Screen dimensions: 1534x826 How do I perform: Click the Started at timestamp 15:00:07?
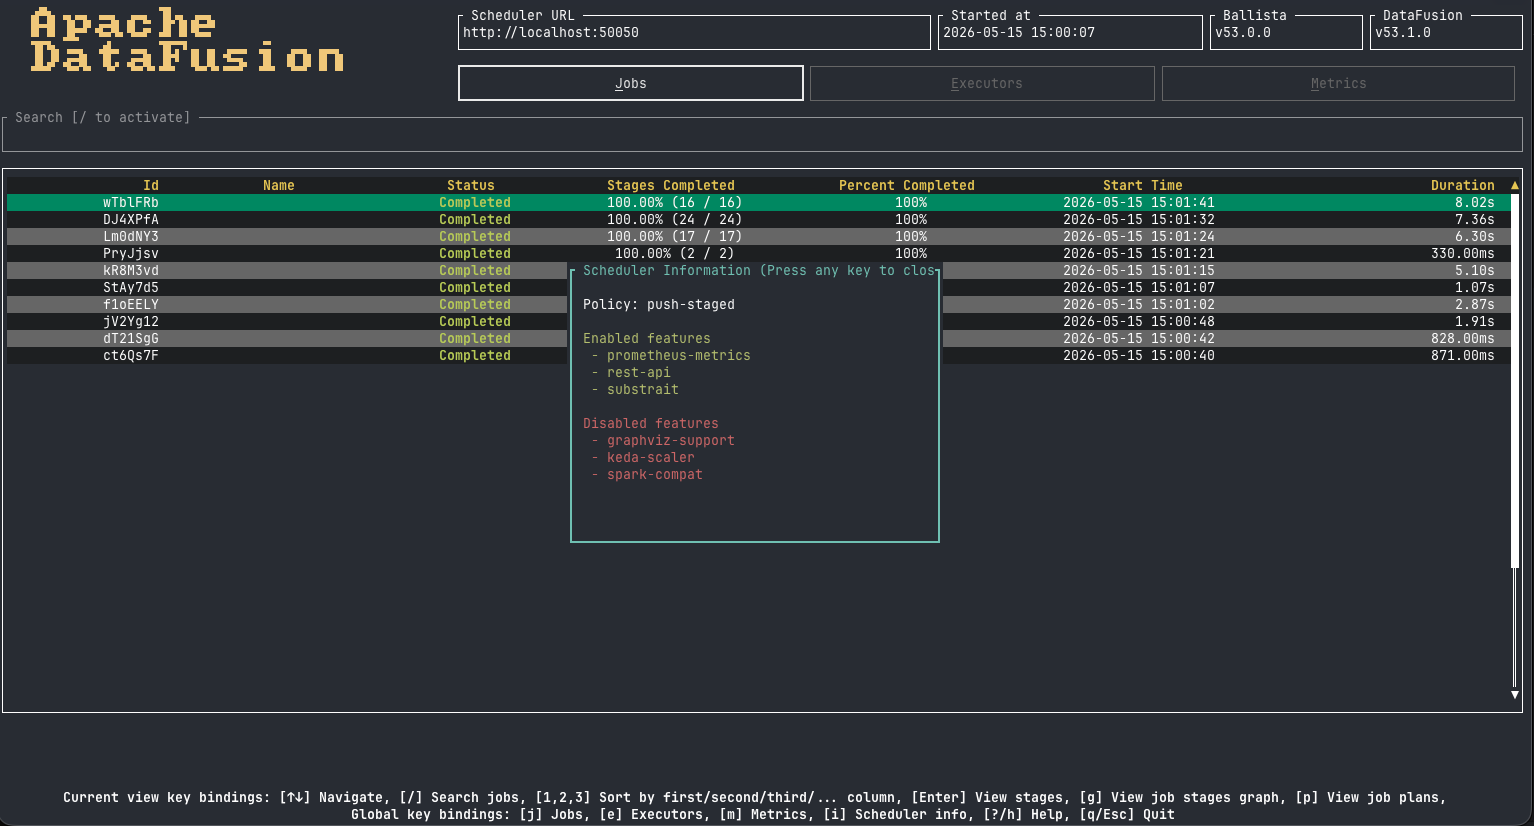point(1019,32)
